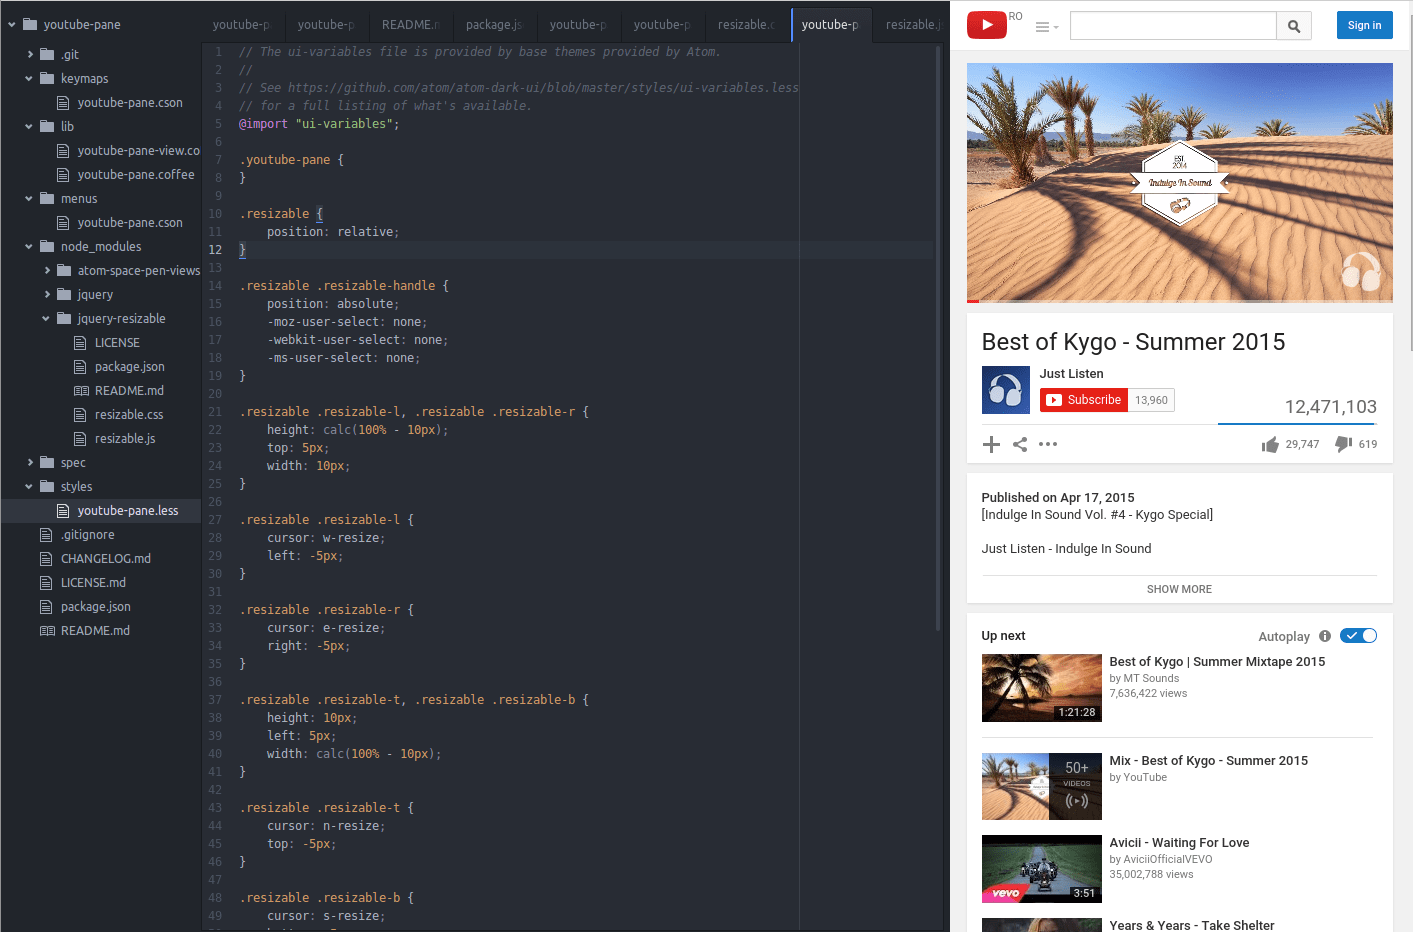Click the Sign in button
The height and width of the screenshot is (932, 1413).
coord(1364,25)
